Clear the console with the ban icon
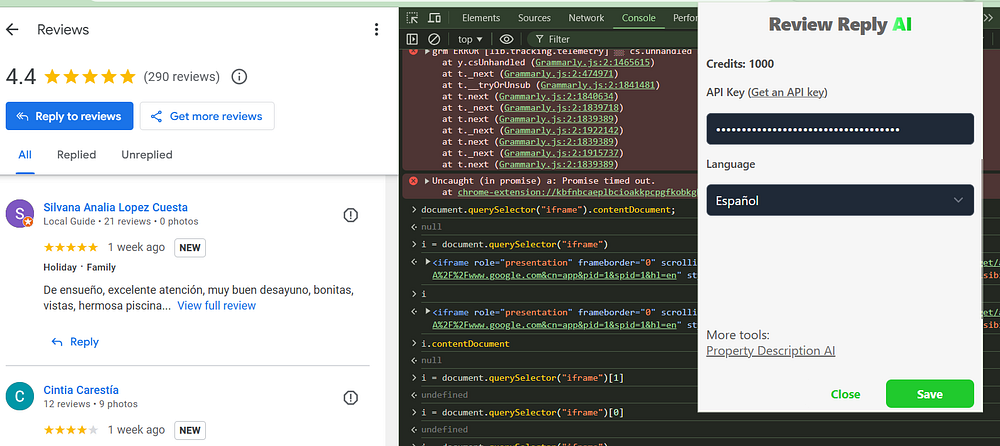 [435, 40]
